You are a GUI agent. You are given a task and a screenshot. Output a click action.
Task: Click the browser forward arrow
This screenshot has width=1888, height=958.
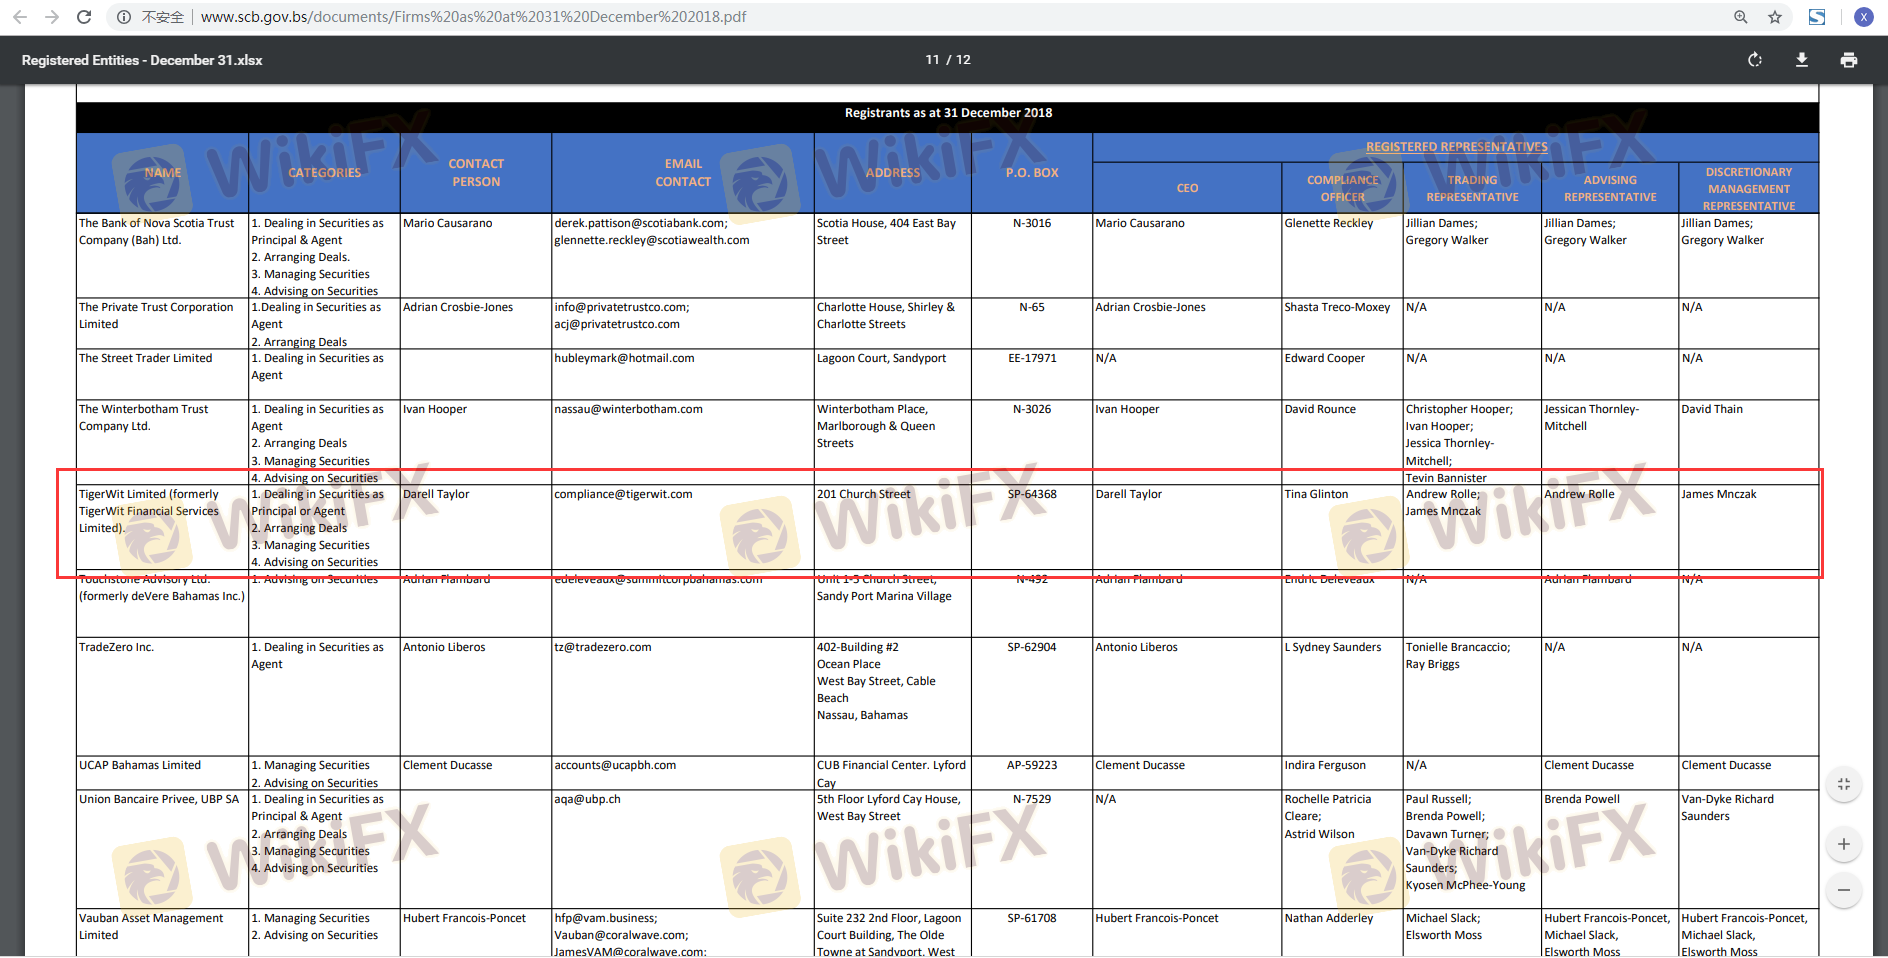(52, 17)
